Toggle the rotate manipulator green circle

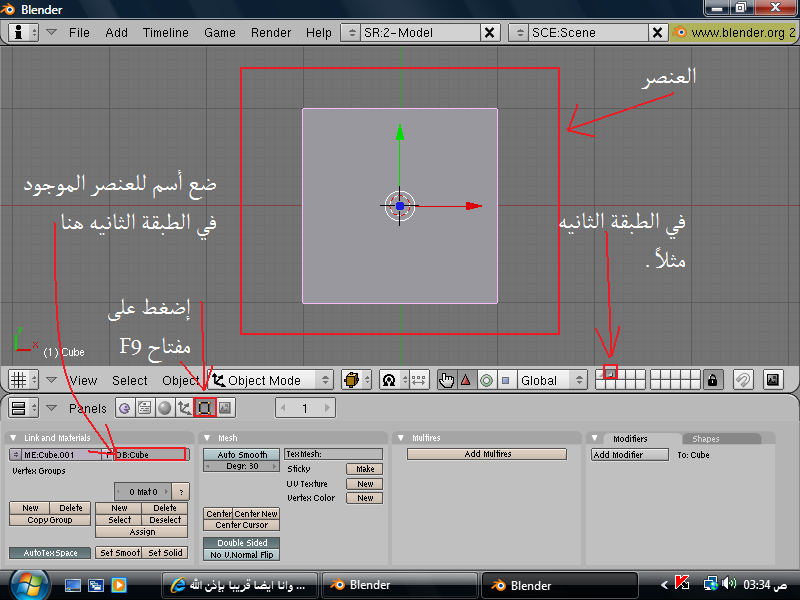[486, 380]
